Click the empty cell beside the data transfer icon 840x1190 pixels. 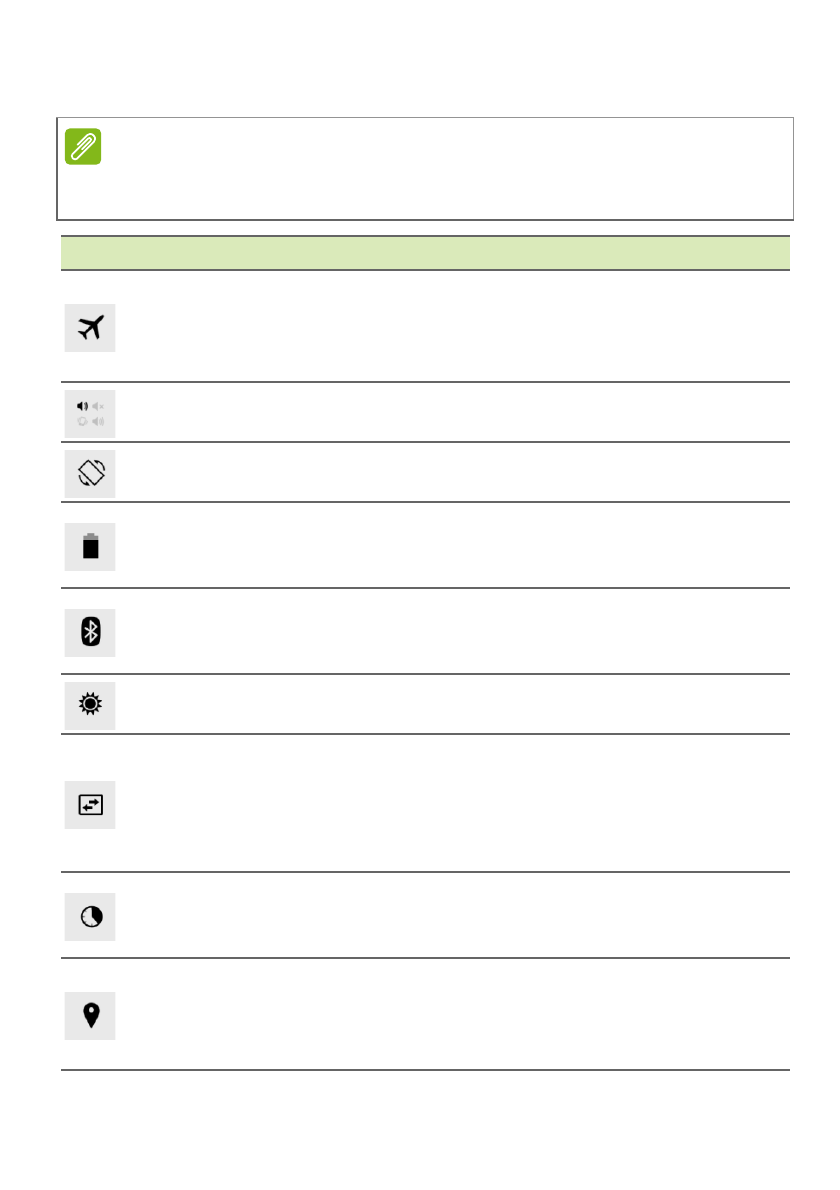pyautogui.click(x=450, y=804)
